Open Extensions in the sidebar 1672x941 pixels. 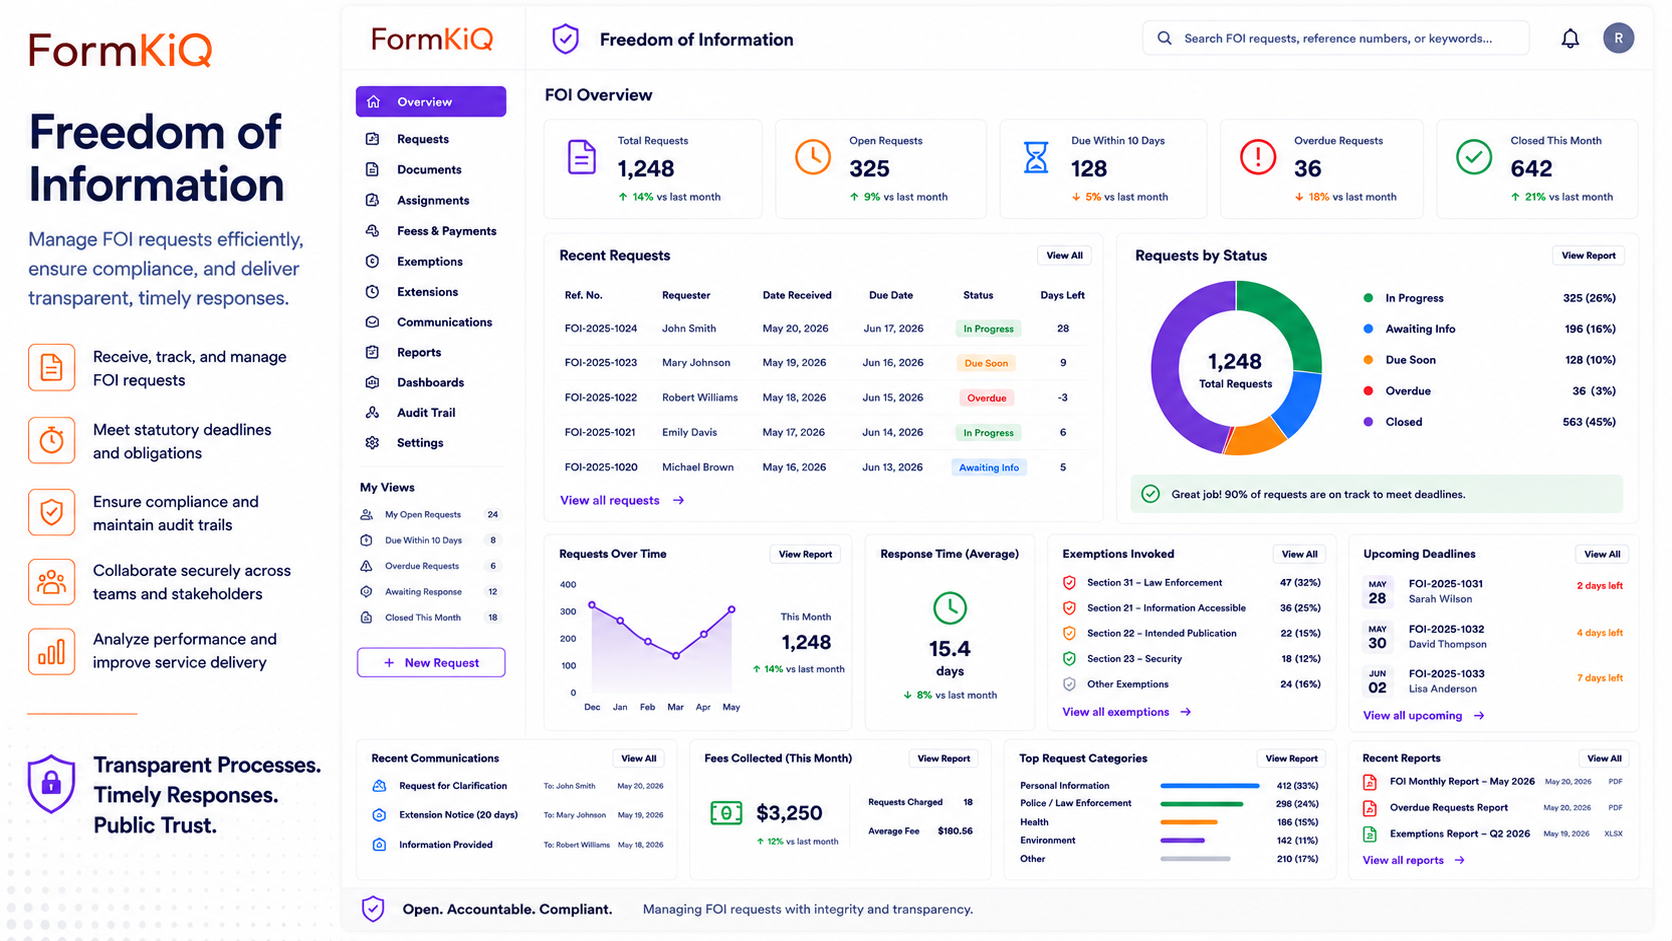[x=431, y=292]
